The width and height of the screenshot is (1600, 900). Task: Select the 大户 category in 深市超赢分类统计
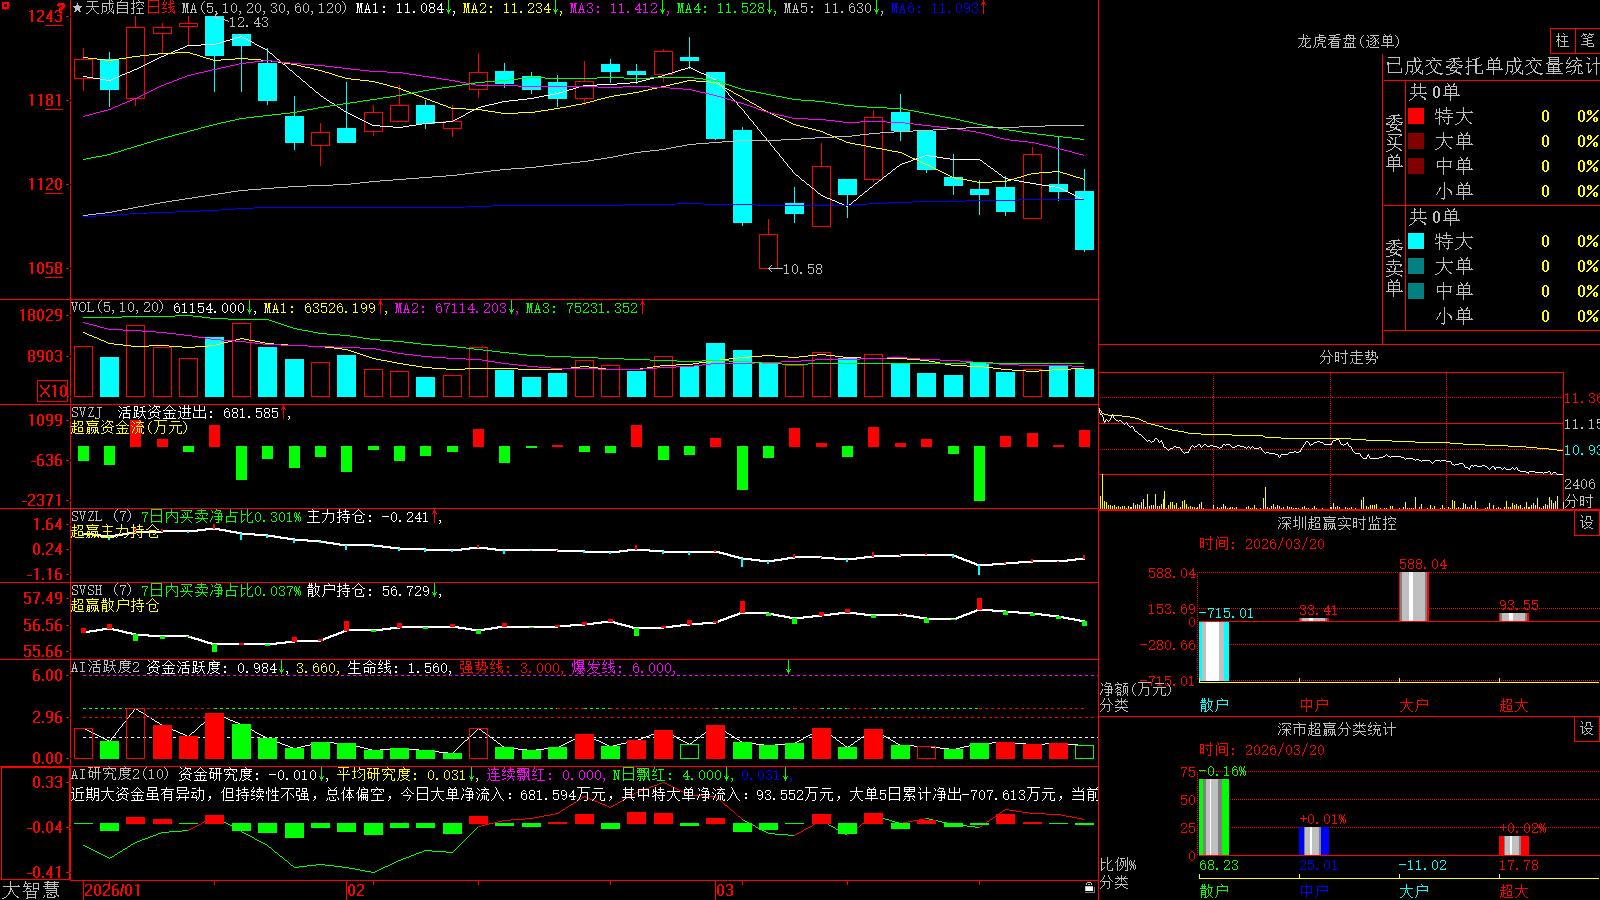1414,890
